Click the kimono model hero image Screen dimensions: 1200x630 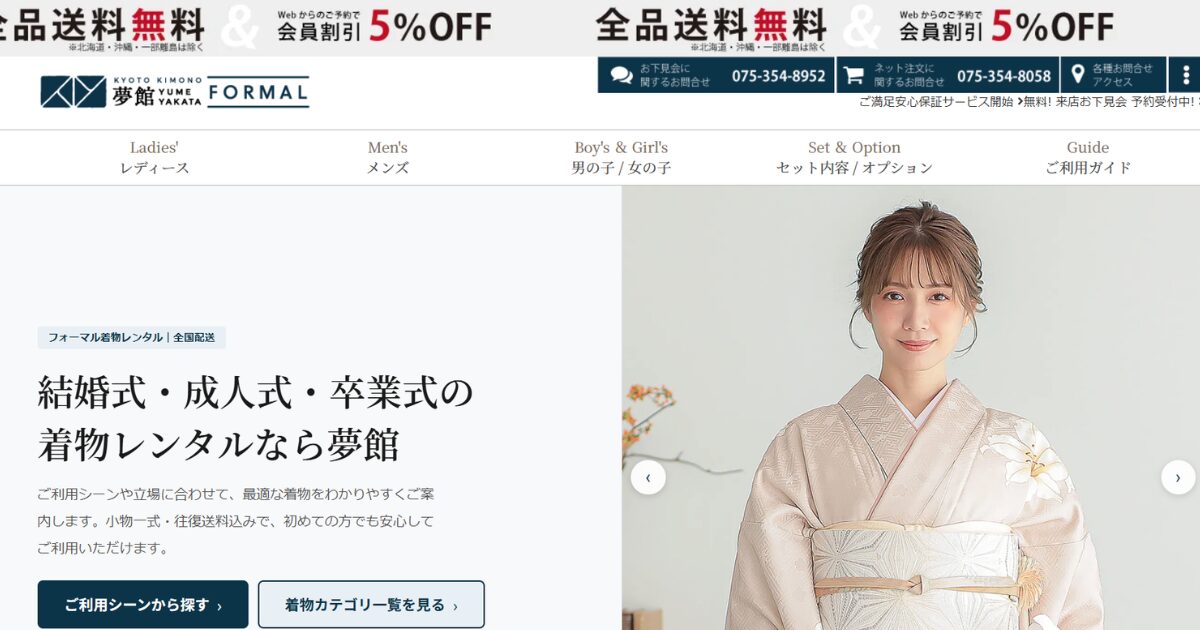point(911,408)
